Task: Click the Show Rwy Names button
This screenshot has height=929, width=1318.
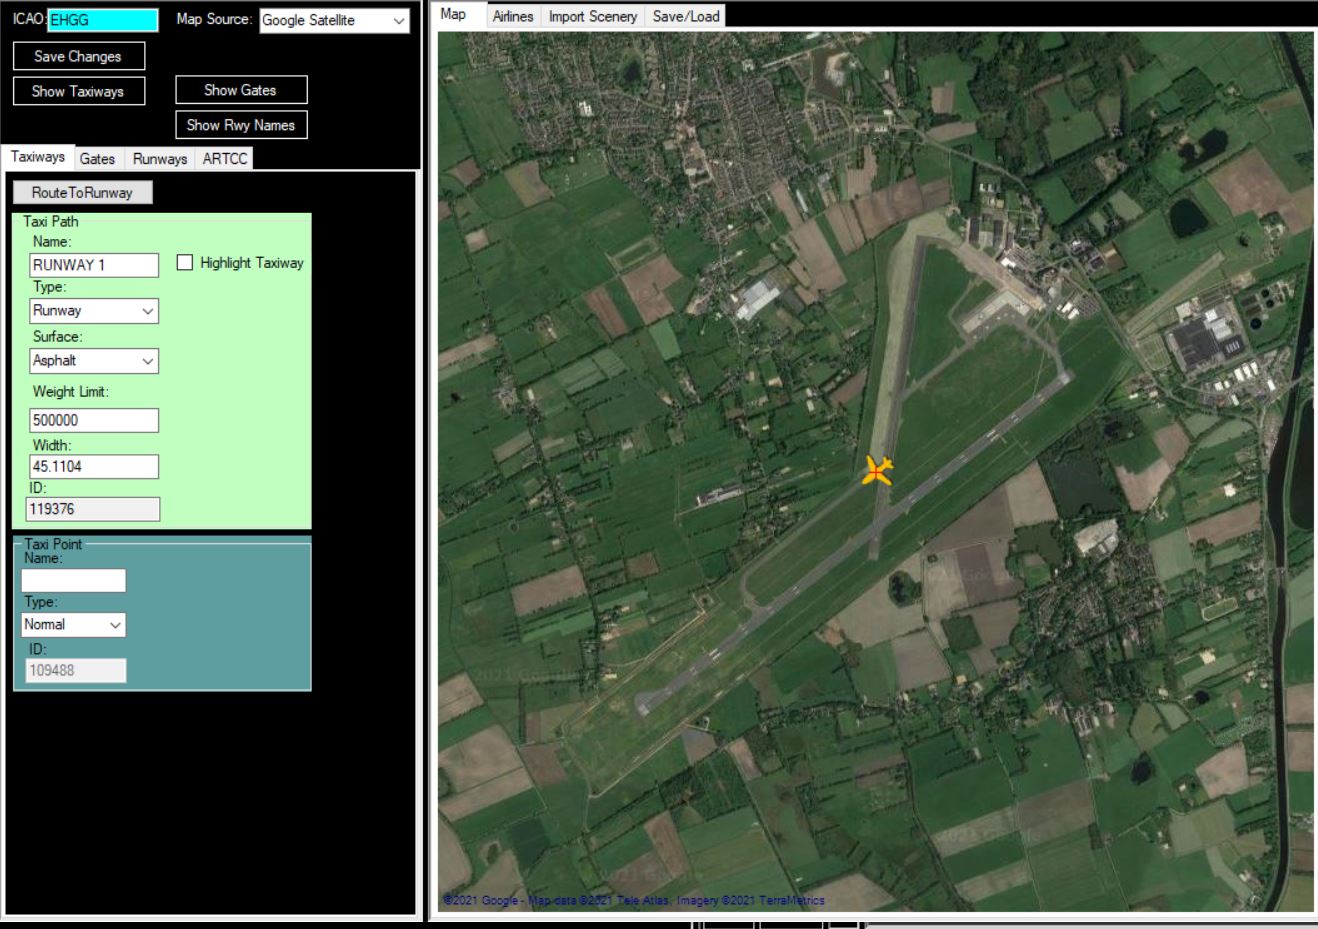Action: 241,125
